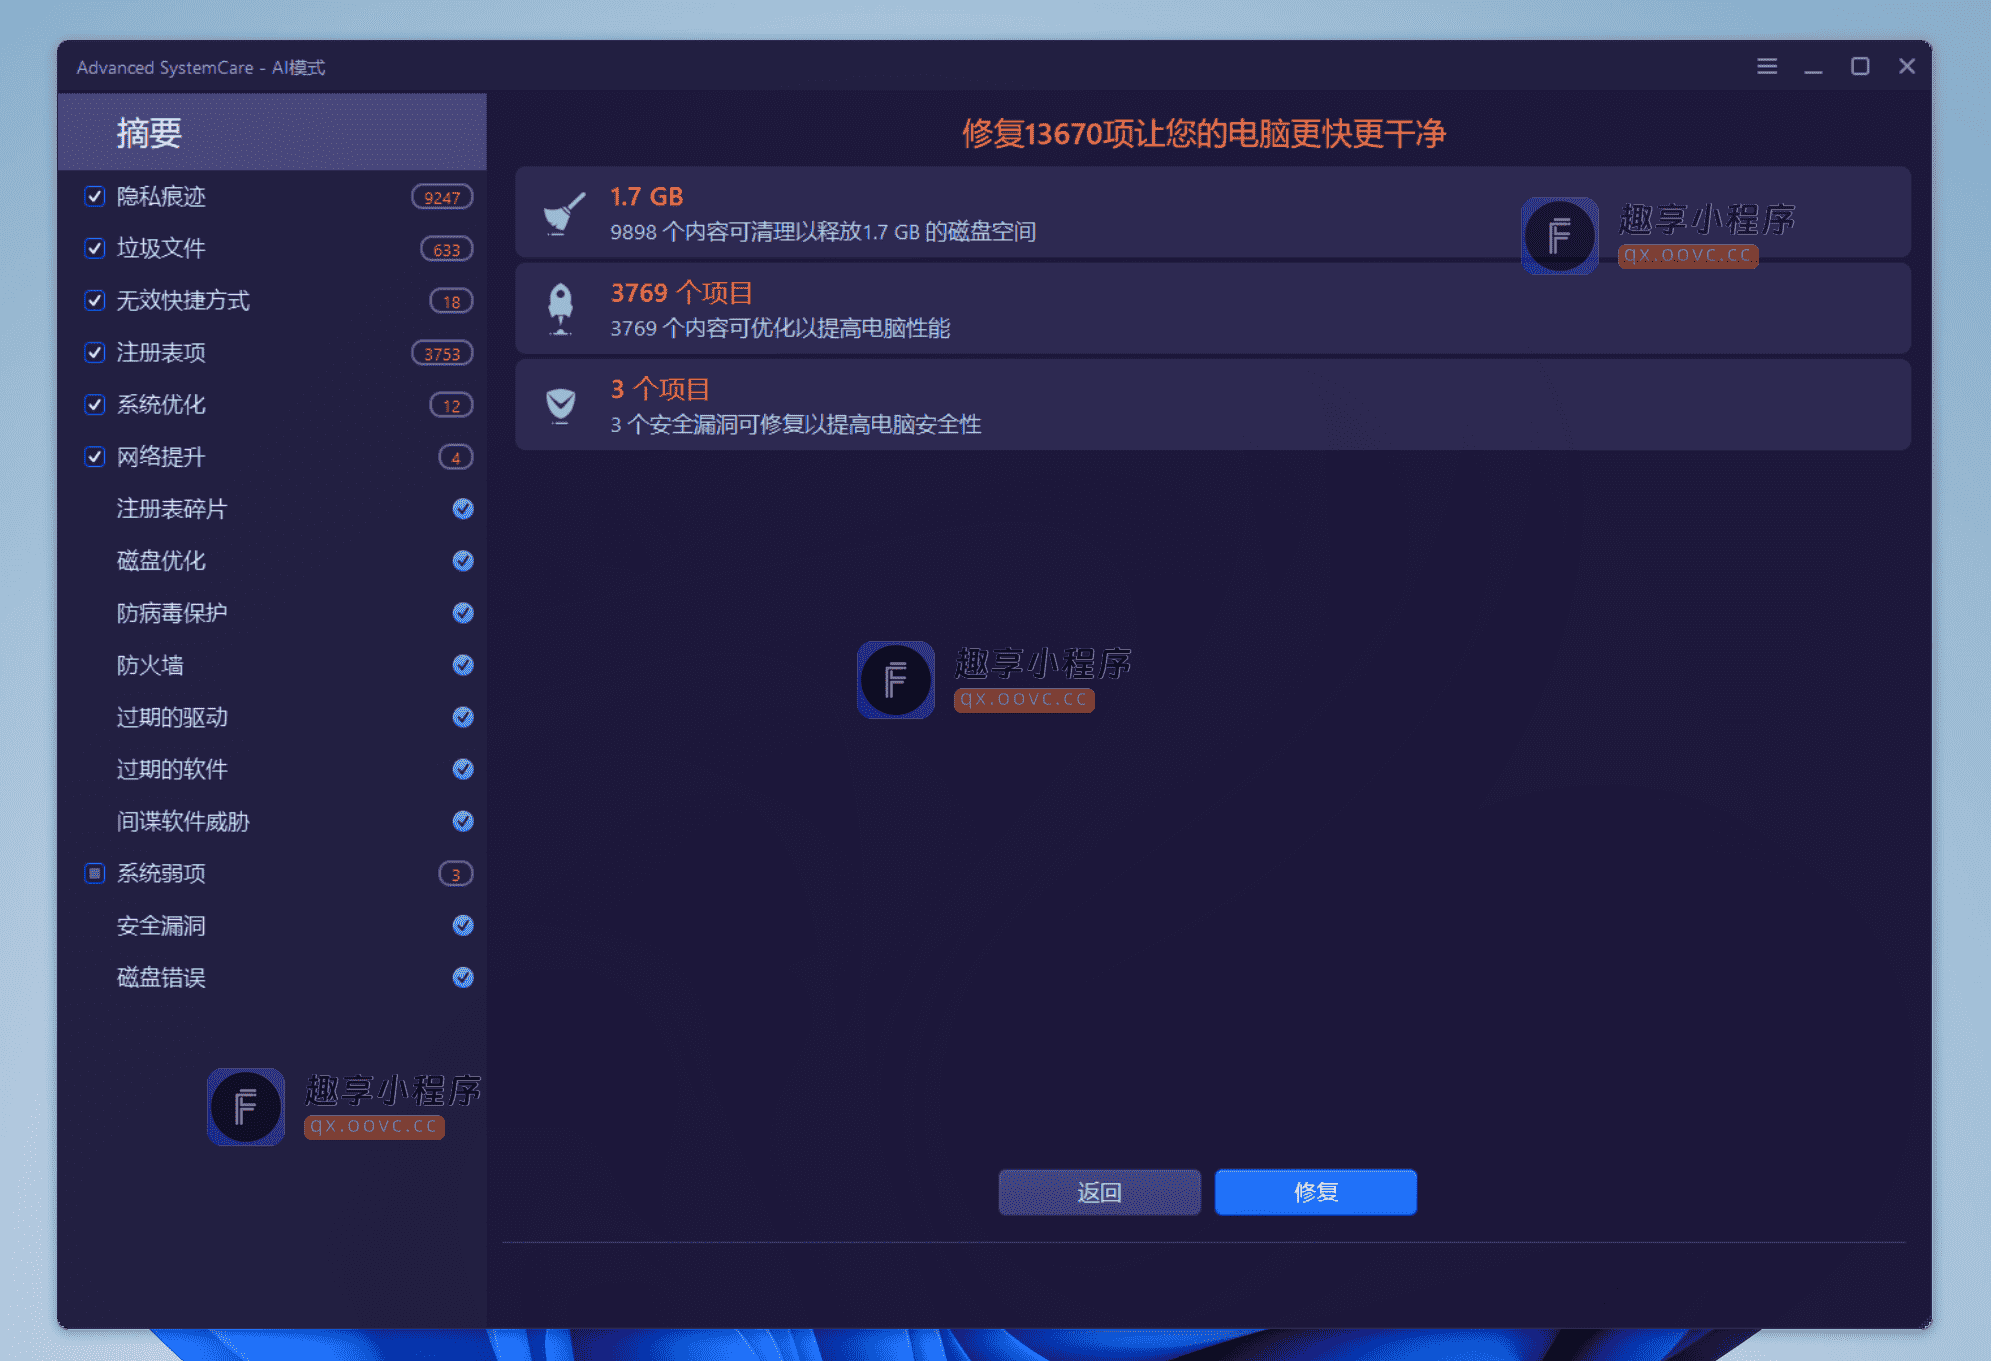Image resolution: width=1991 pixels, height=1361 pixels.
Task: Click the blue check icon next to 安全漏洞
Action: [x=462, y=925]
